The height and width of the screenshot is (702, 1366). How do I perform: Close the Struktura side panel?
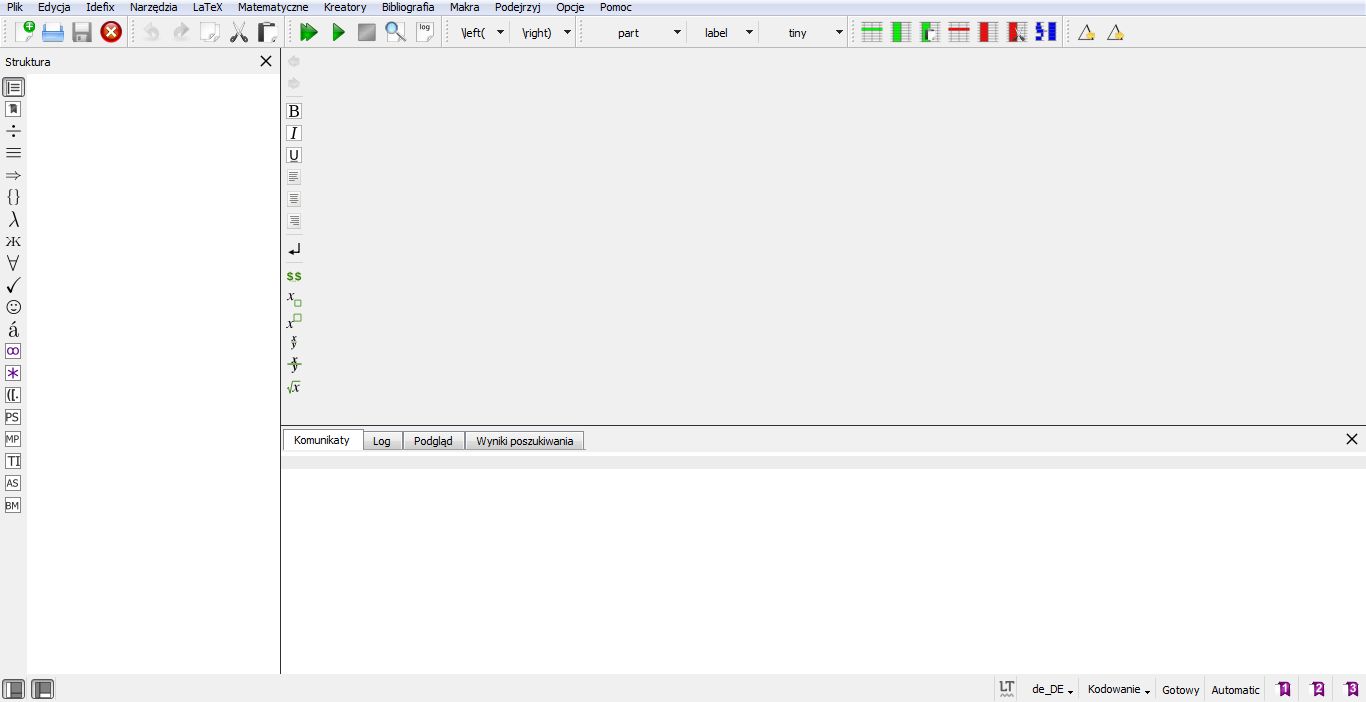pos(266,61)
